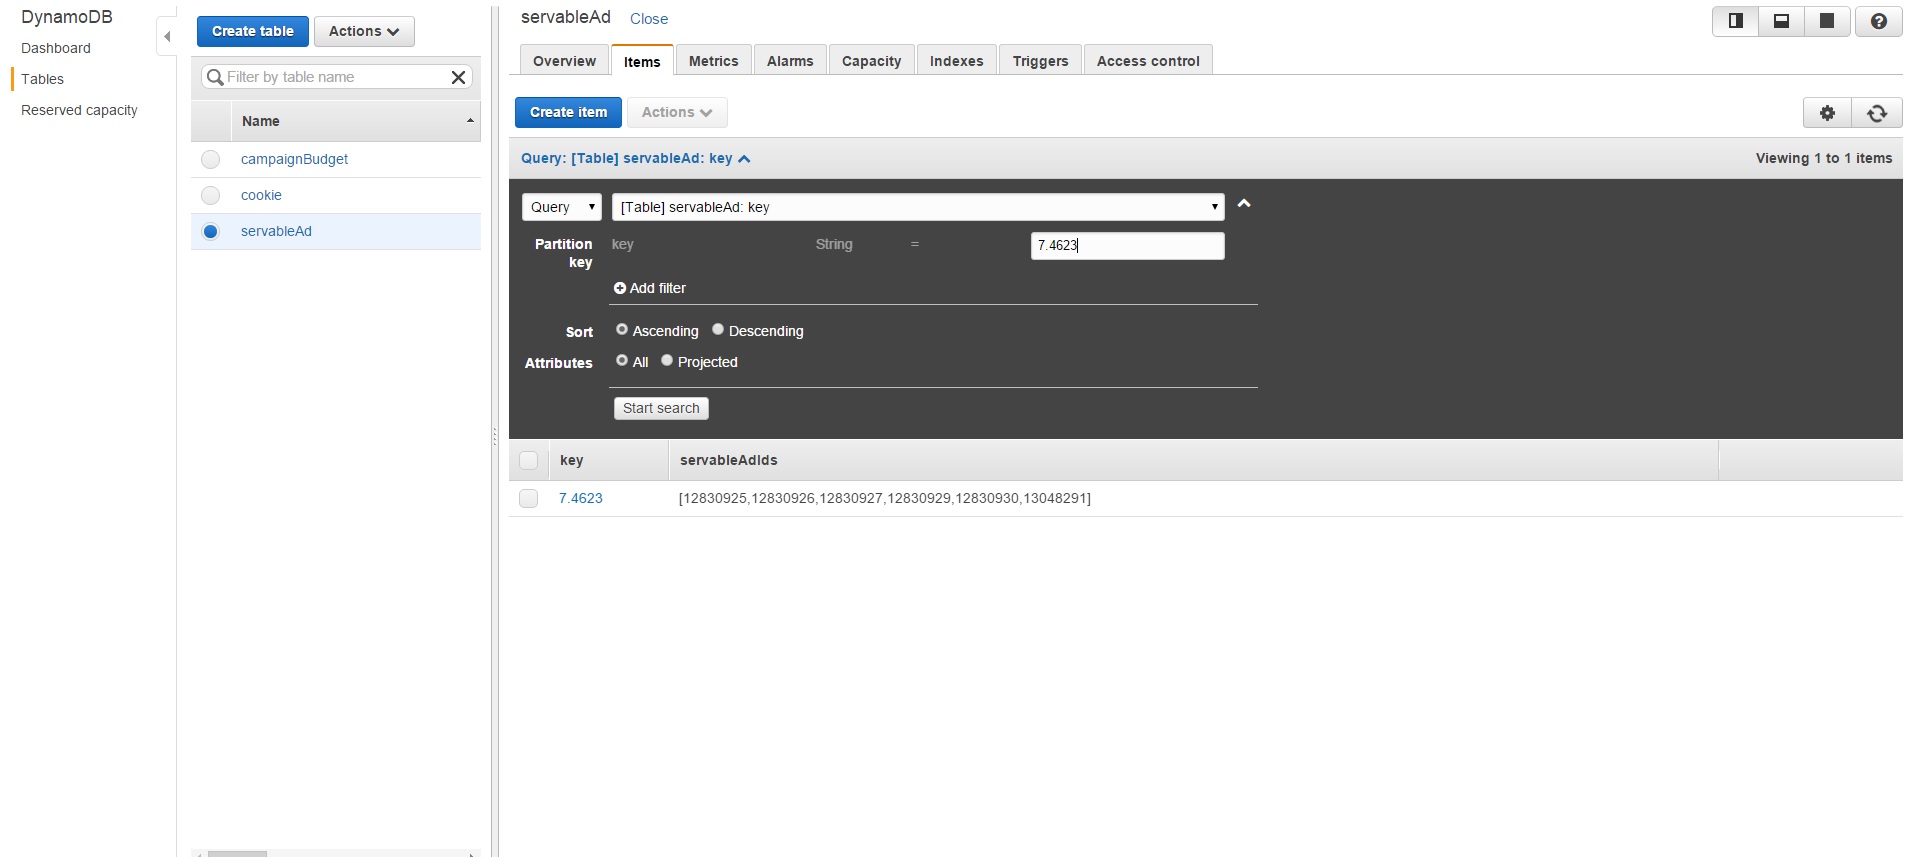The height and width of the screenshot is (857, 1907).
Task: Toggle Query: [Table] servableAd header expander
Action: coord(636,158)
